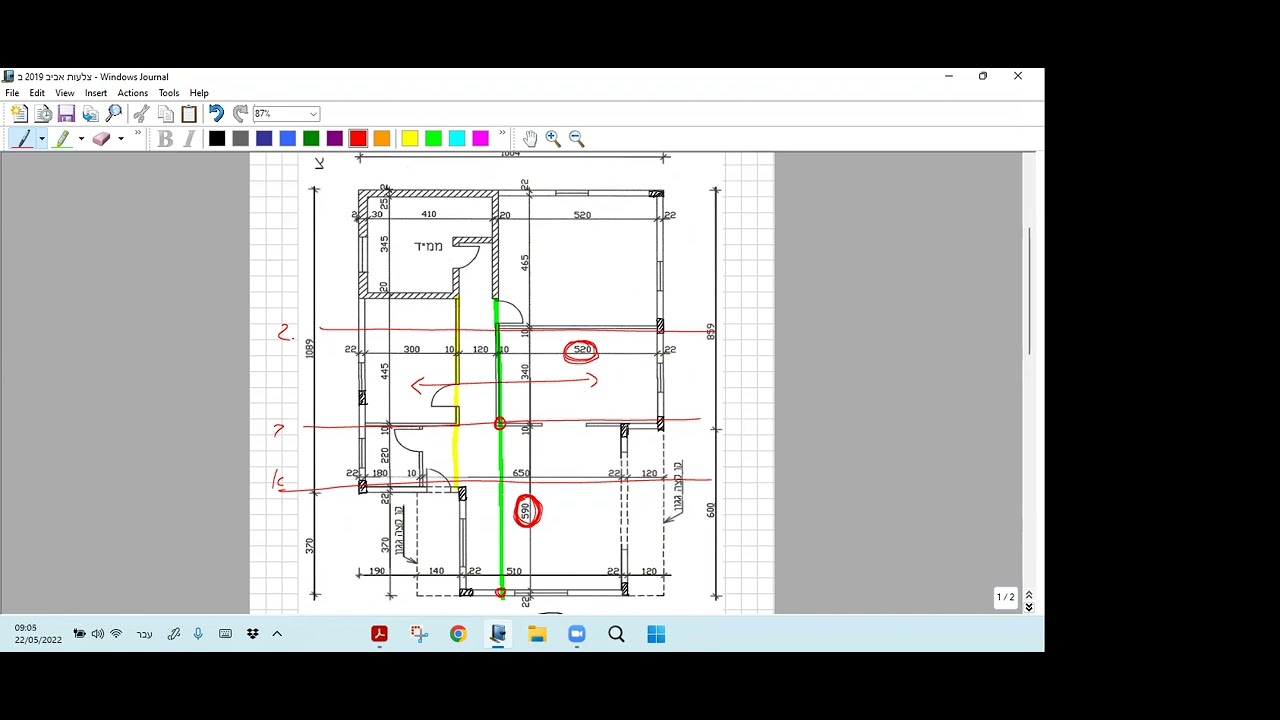This screenshot has width=1280, height=720.
Task: Pick the cyan ink color swatch
Action: [457, 139]
